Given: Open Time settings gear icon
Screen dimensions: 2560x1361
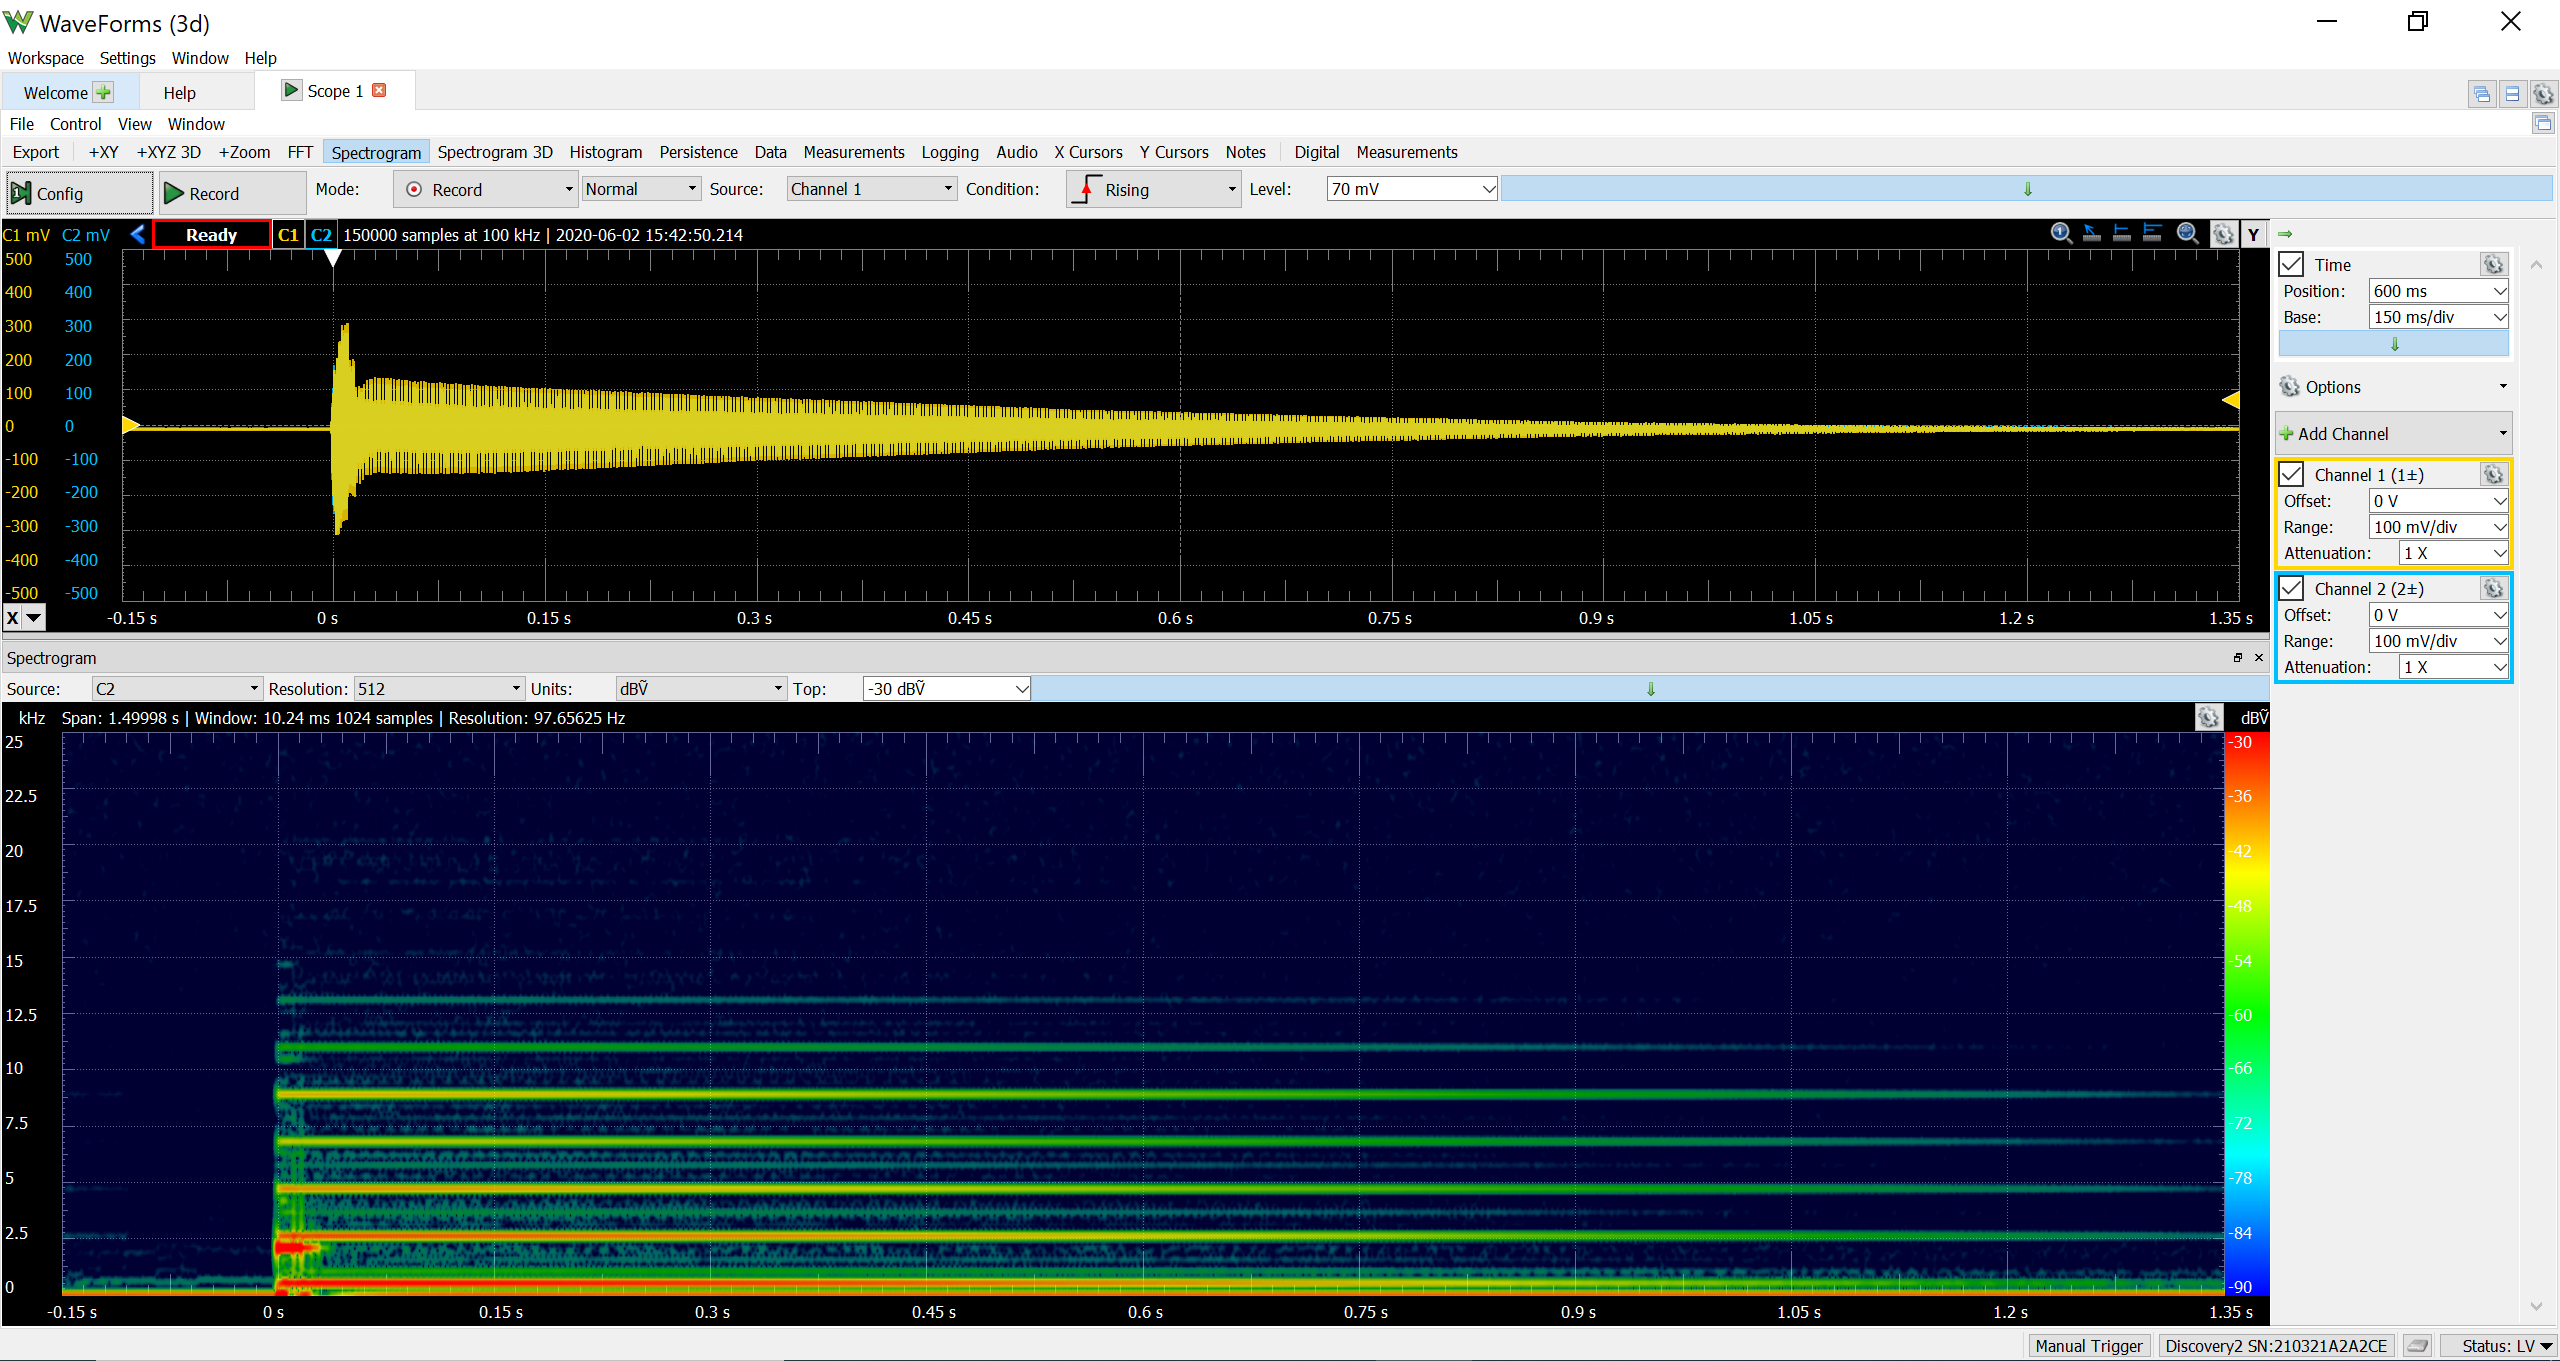Looking at the screenshot, I should pyautogui.click(x=2493, y=264).
